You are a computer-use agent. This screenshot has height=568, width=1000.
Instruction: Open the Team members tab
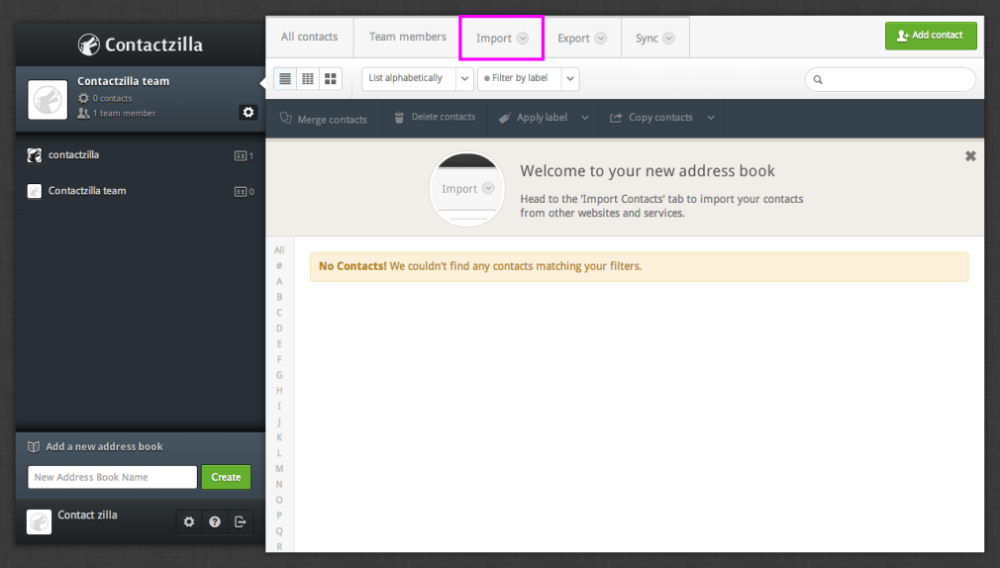click(408, 37)
